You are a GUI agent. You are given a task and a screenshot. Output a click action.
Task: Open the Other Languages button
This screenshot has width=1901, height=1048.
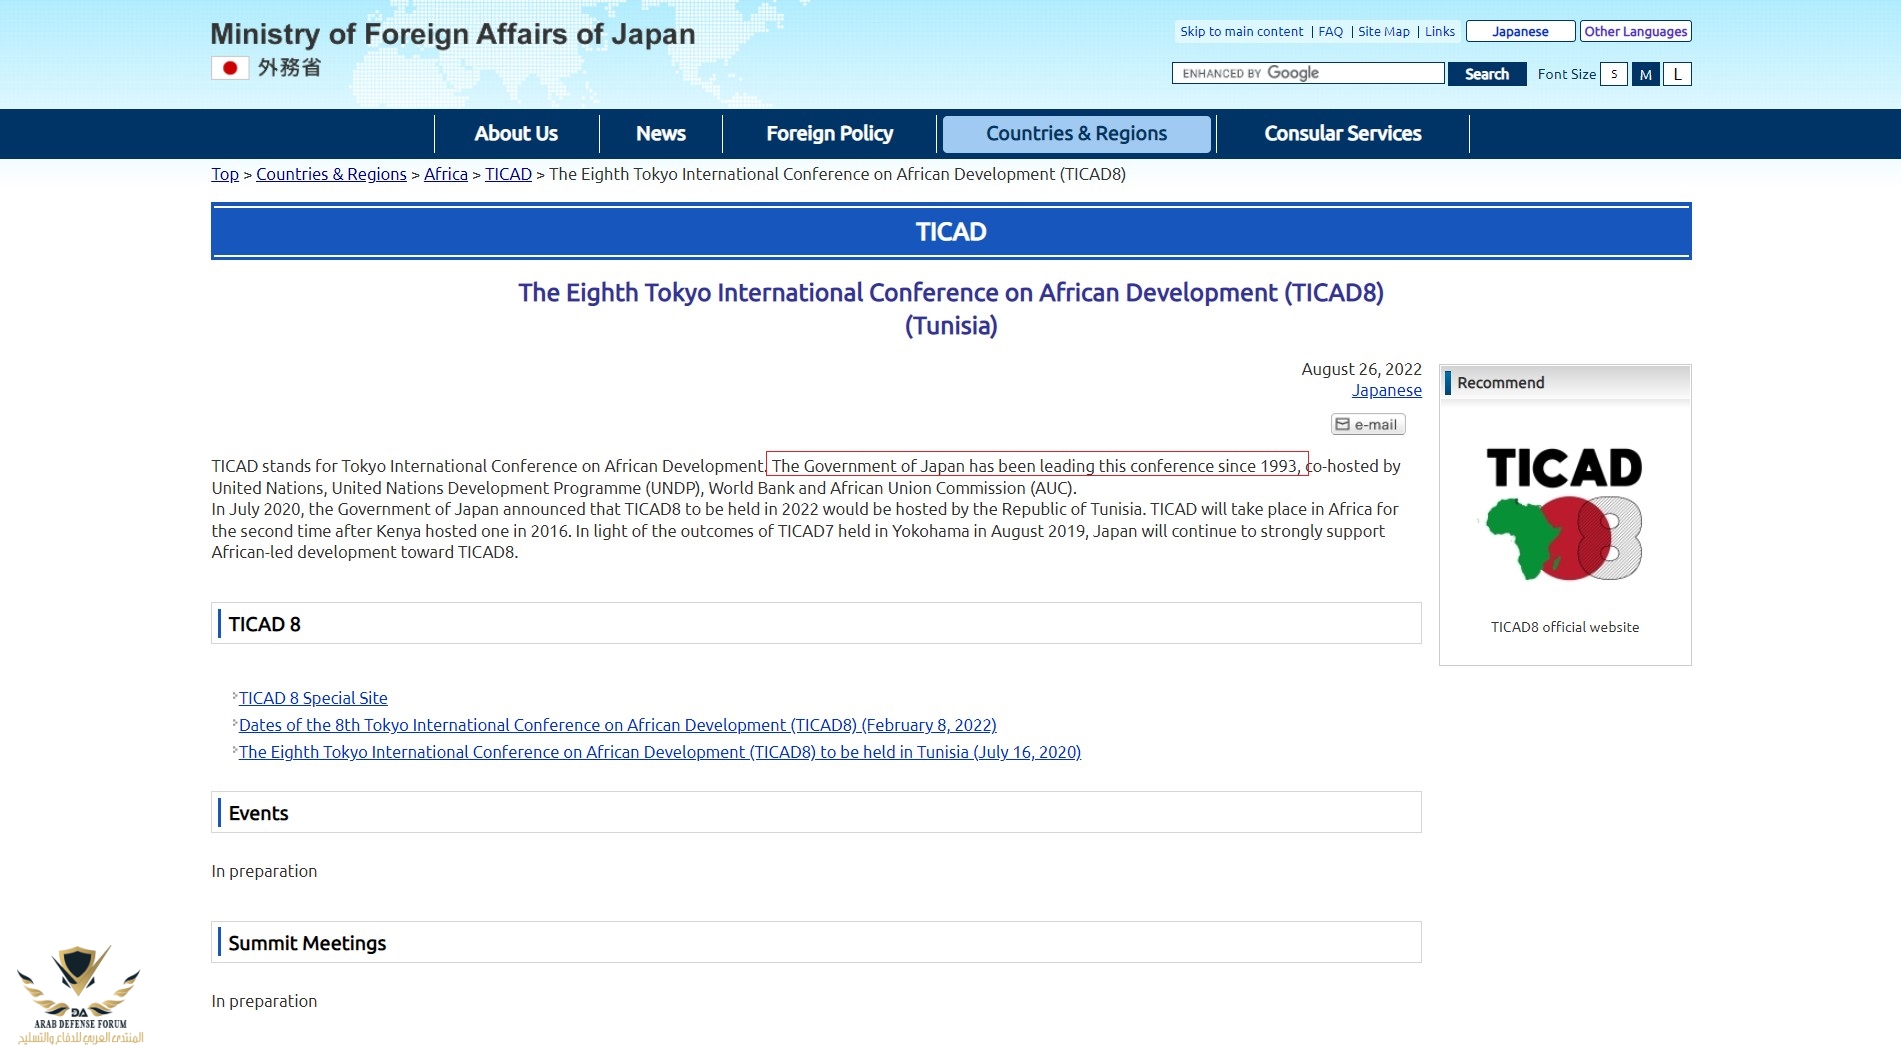tap(1635, 31)
